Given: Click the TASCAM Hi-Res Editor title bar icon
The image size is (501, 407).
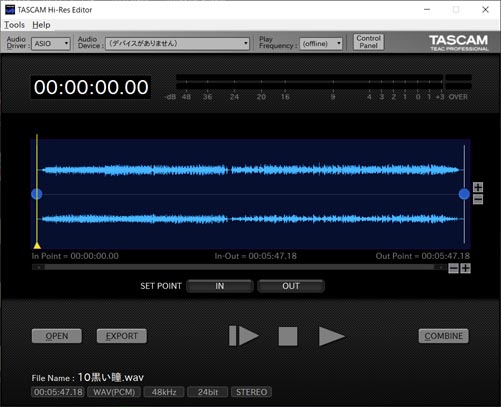Looking at the screenshot, I should (x=10, y=10).
